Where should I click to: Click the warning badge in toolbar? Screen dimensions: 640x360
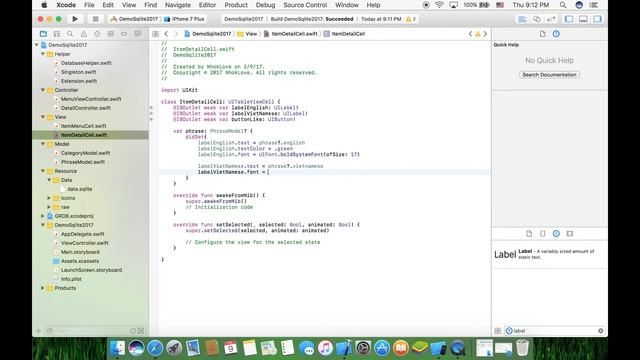pyautogui.click(x=411, y=19)
